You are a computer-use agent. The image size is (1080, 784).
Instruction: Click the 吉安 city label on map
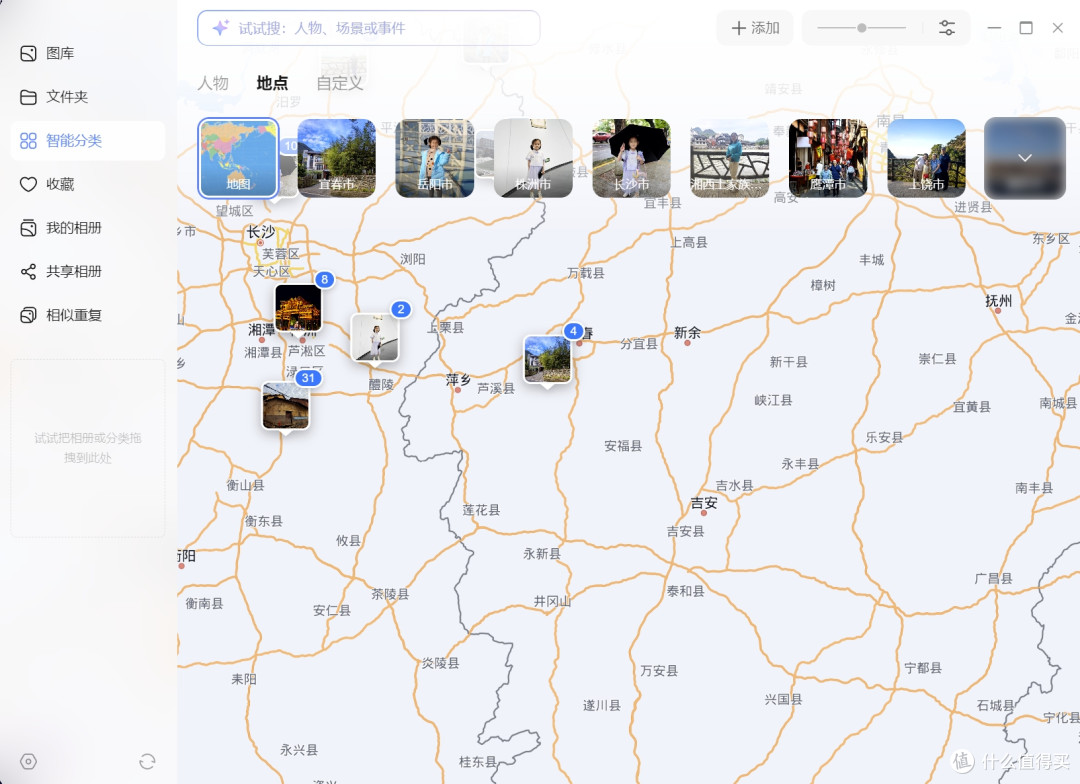(x=704, y=503)
